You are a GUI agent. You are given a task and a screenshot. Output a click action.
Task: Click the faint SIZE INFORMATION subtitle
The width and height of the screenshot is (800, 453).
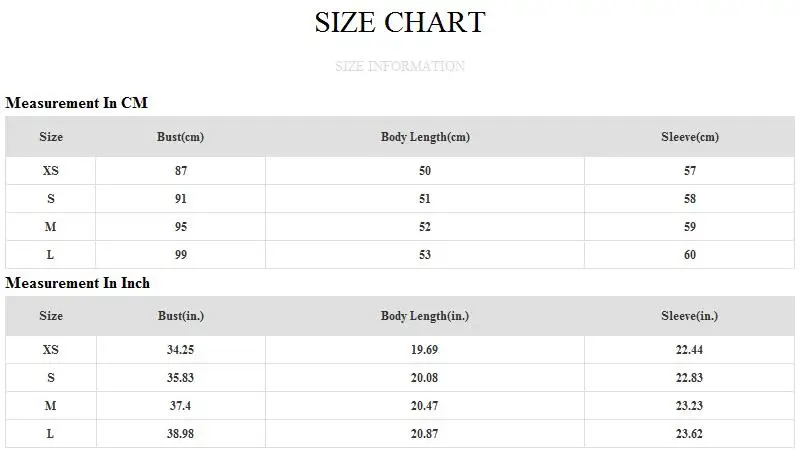pos(400,67)
